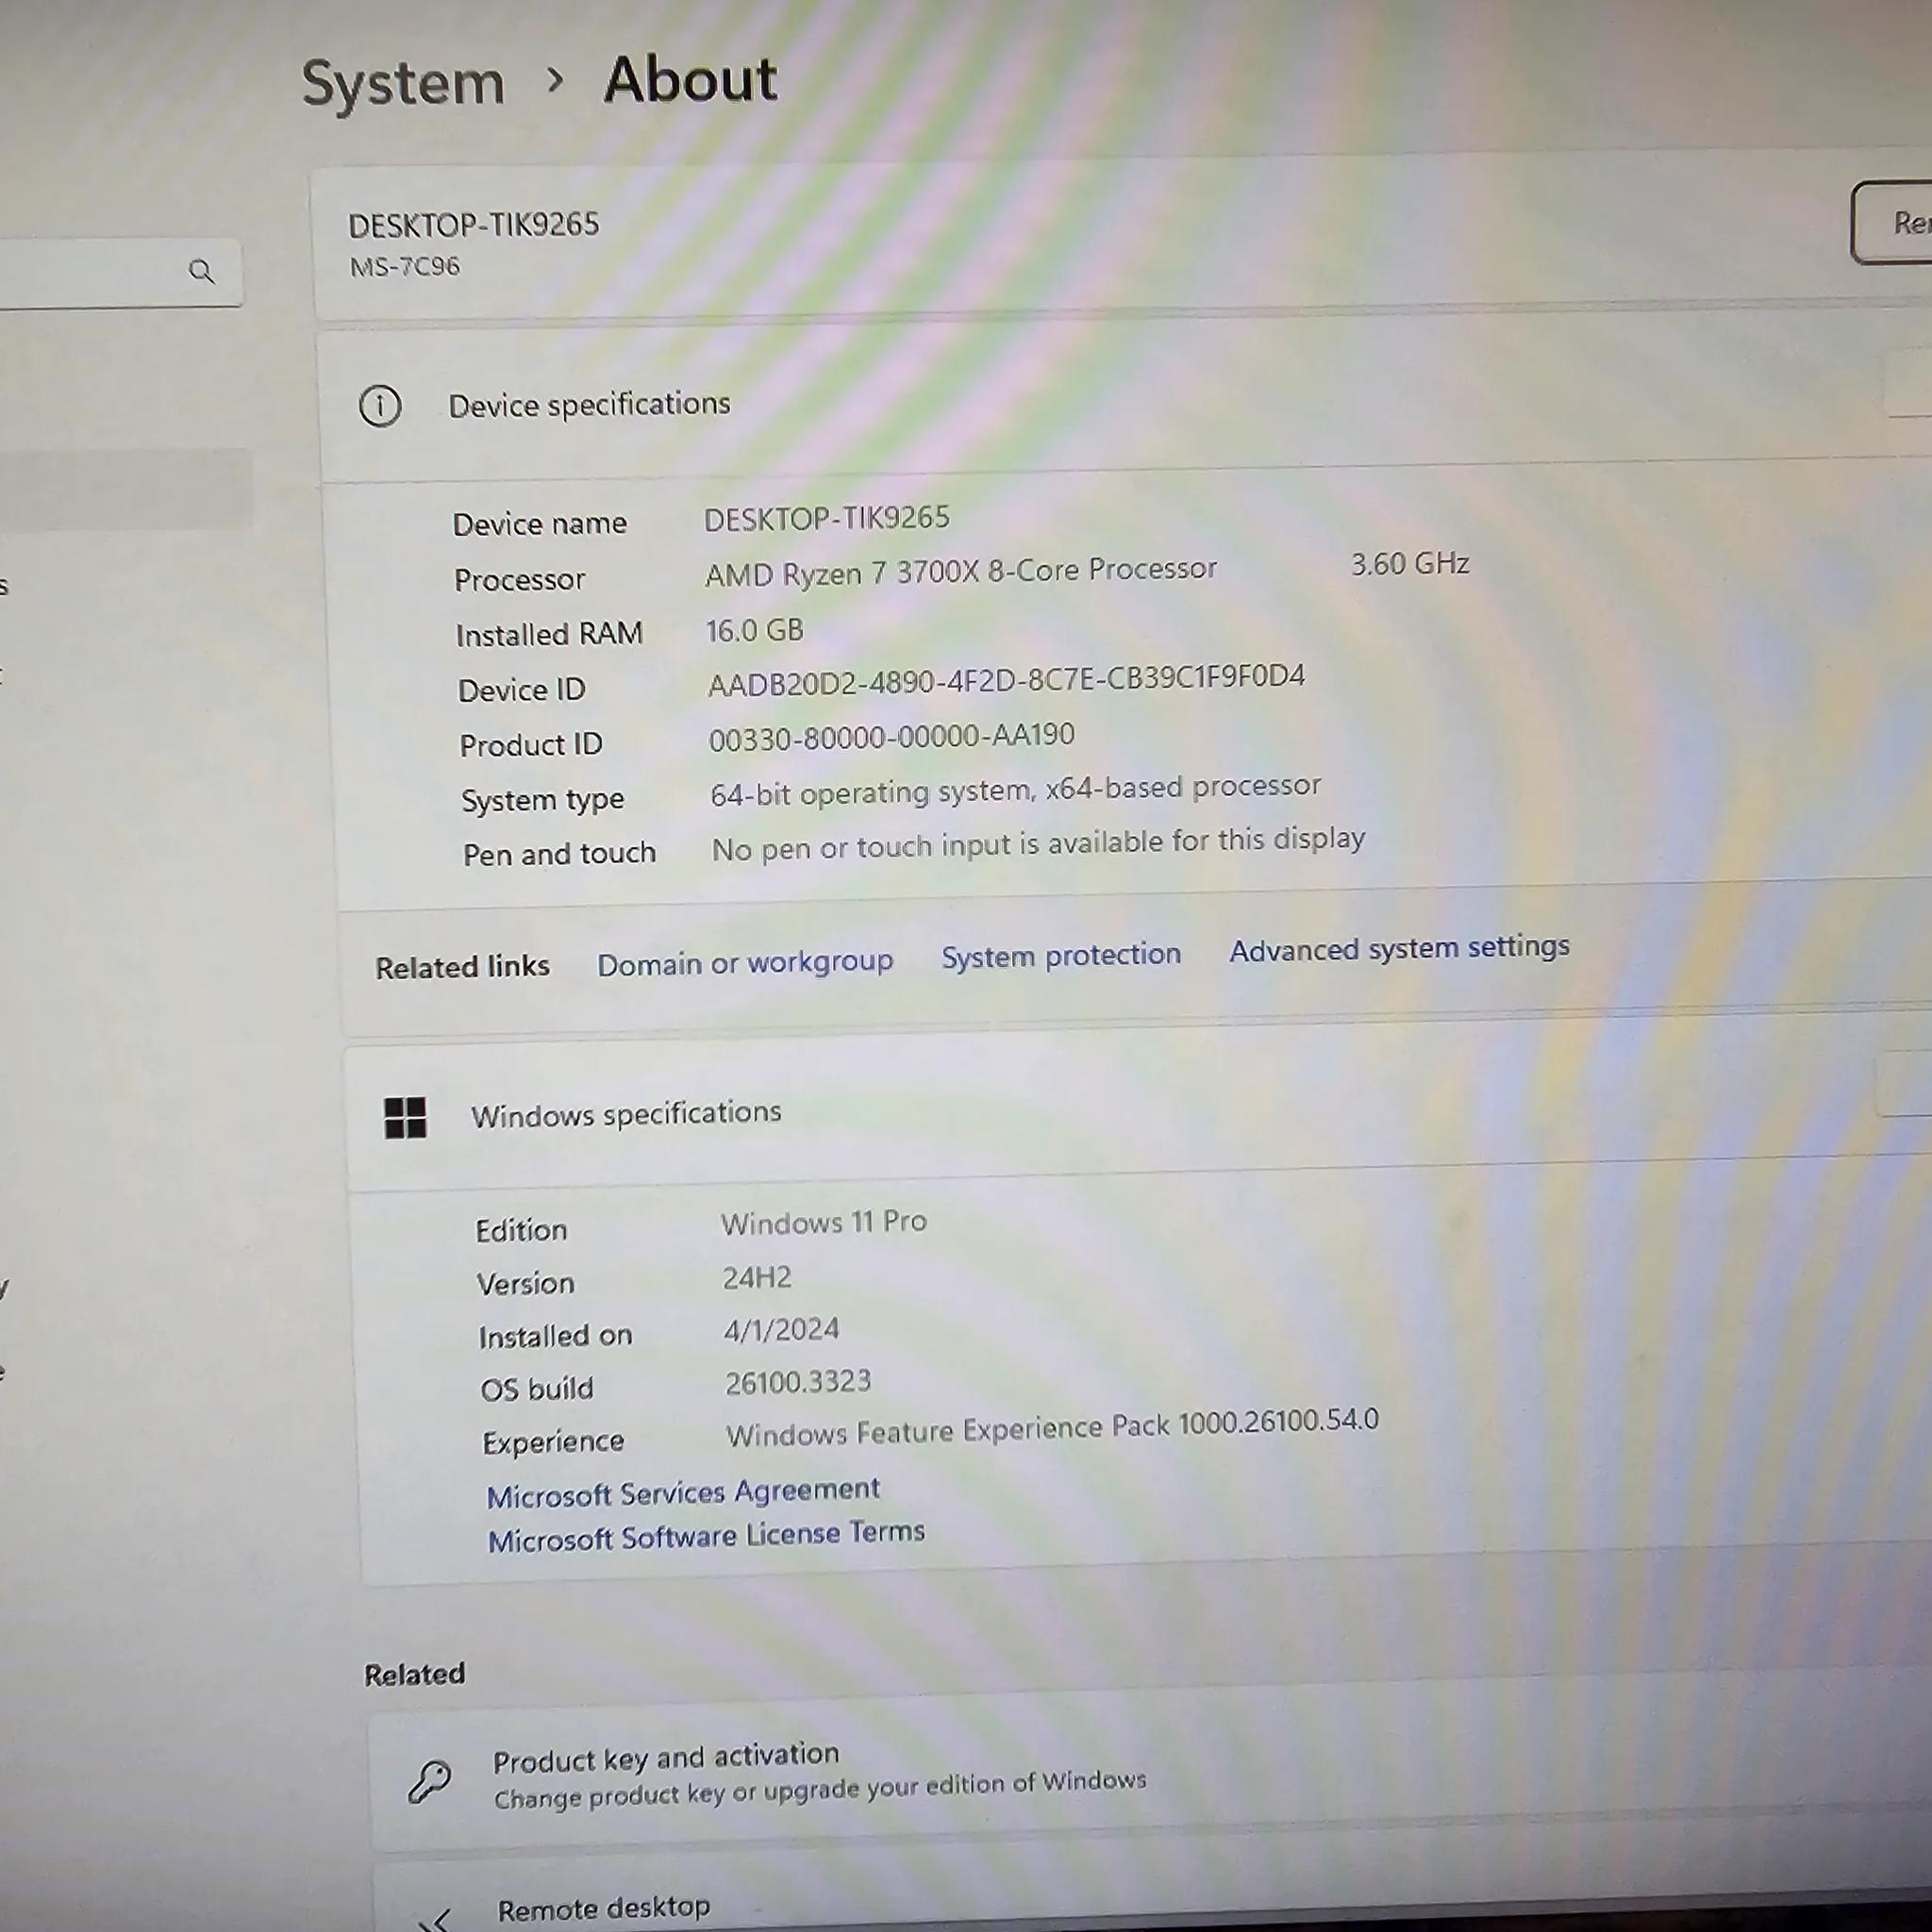Viewport: 1932px width, 1932px height.
Task: Click the Device specifications heading
Action: (589, 404)
